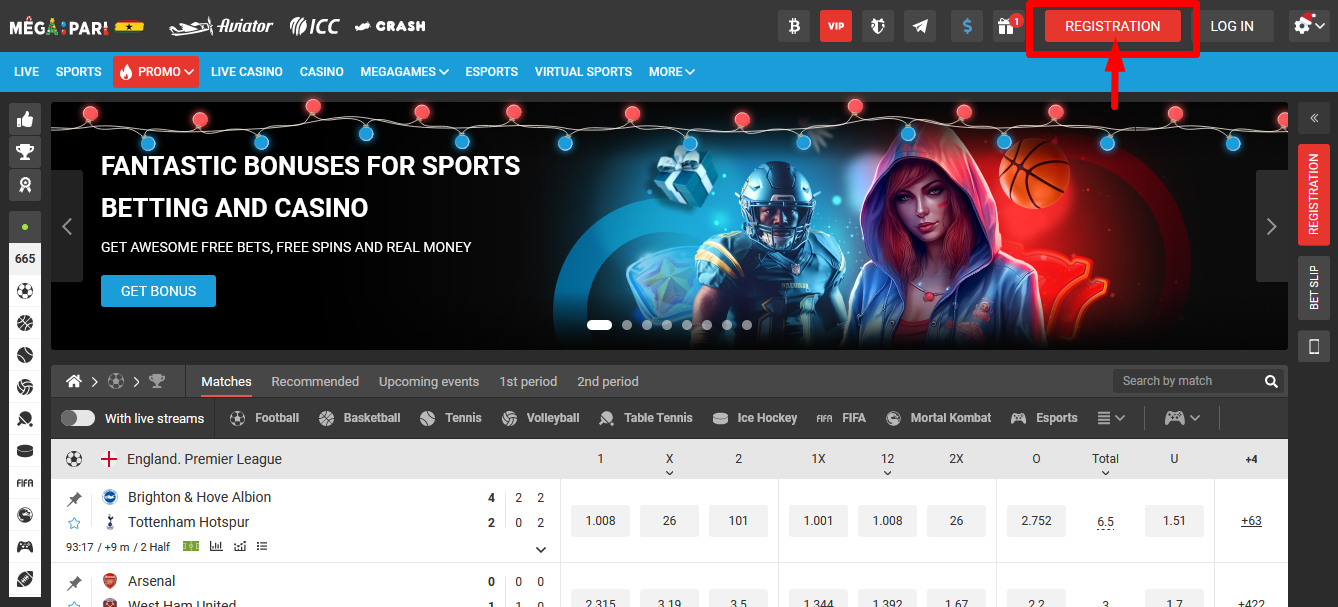Open the MORE dropdown in navigation

point(671,72)
